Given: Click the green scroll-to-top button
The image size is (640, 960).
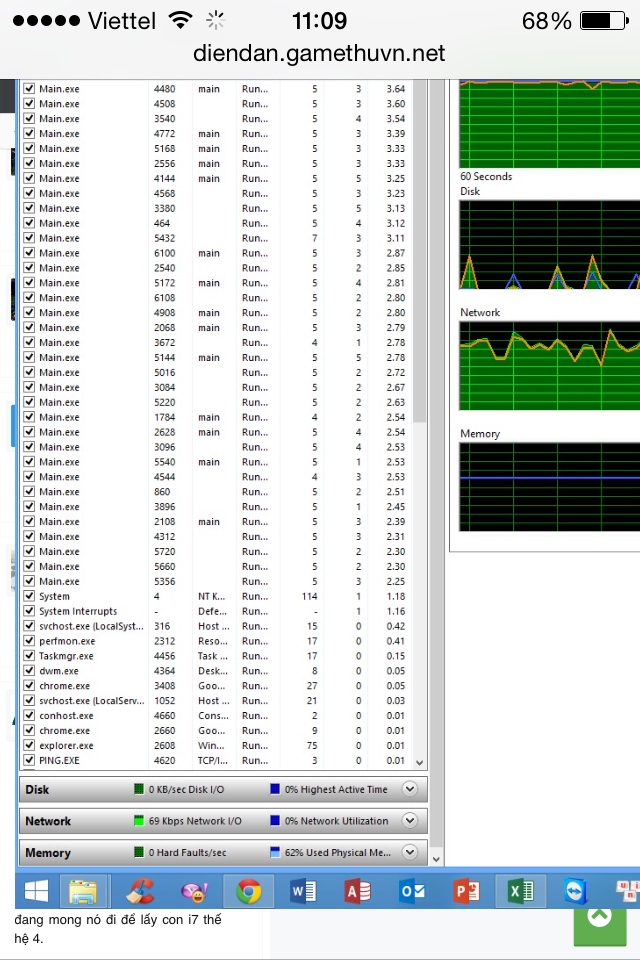Looking at the screenshot, I should point(599,916).
